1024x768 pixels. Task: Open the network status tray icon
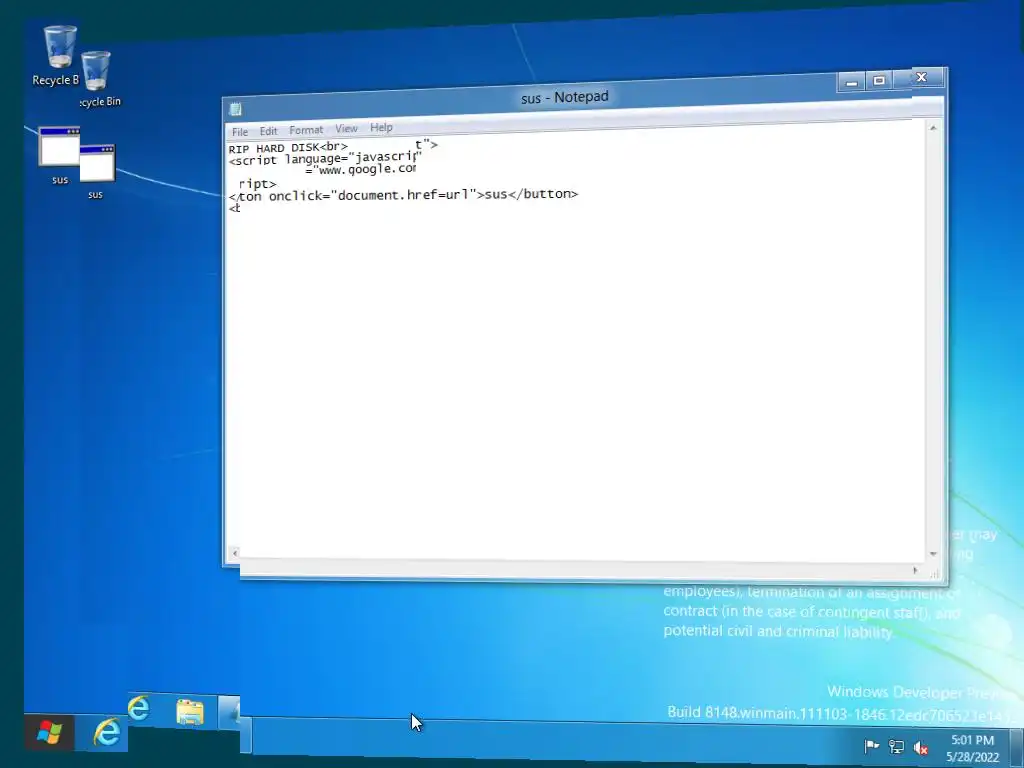[896, 746]
